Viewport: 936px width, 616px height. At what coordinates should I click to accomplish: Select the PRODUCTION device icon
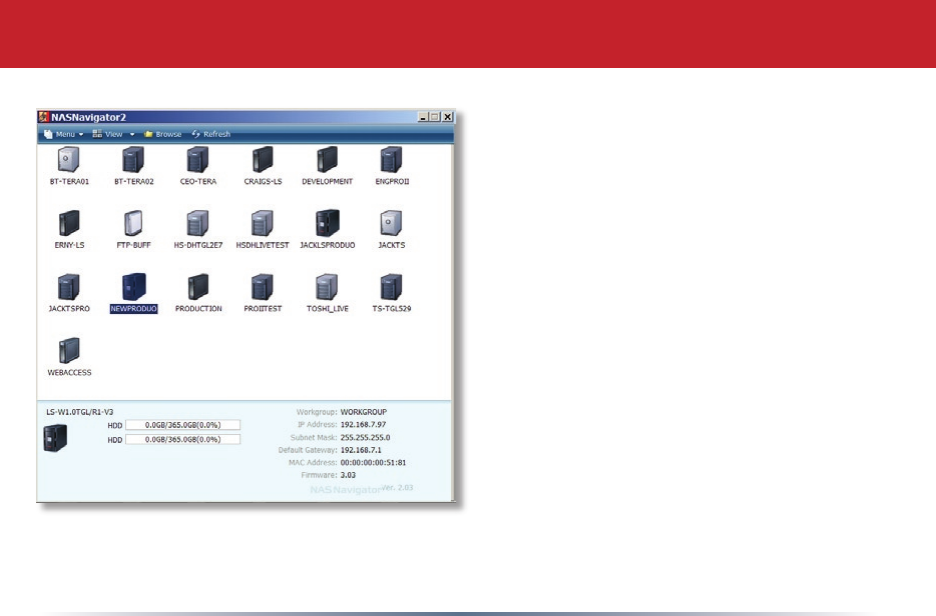pyautogui.click(x=198, y=287)
